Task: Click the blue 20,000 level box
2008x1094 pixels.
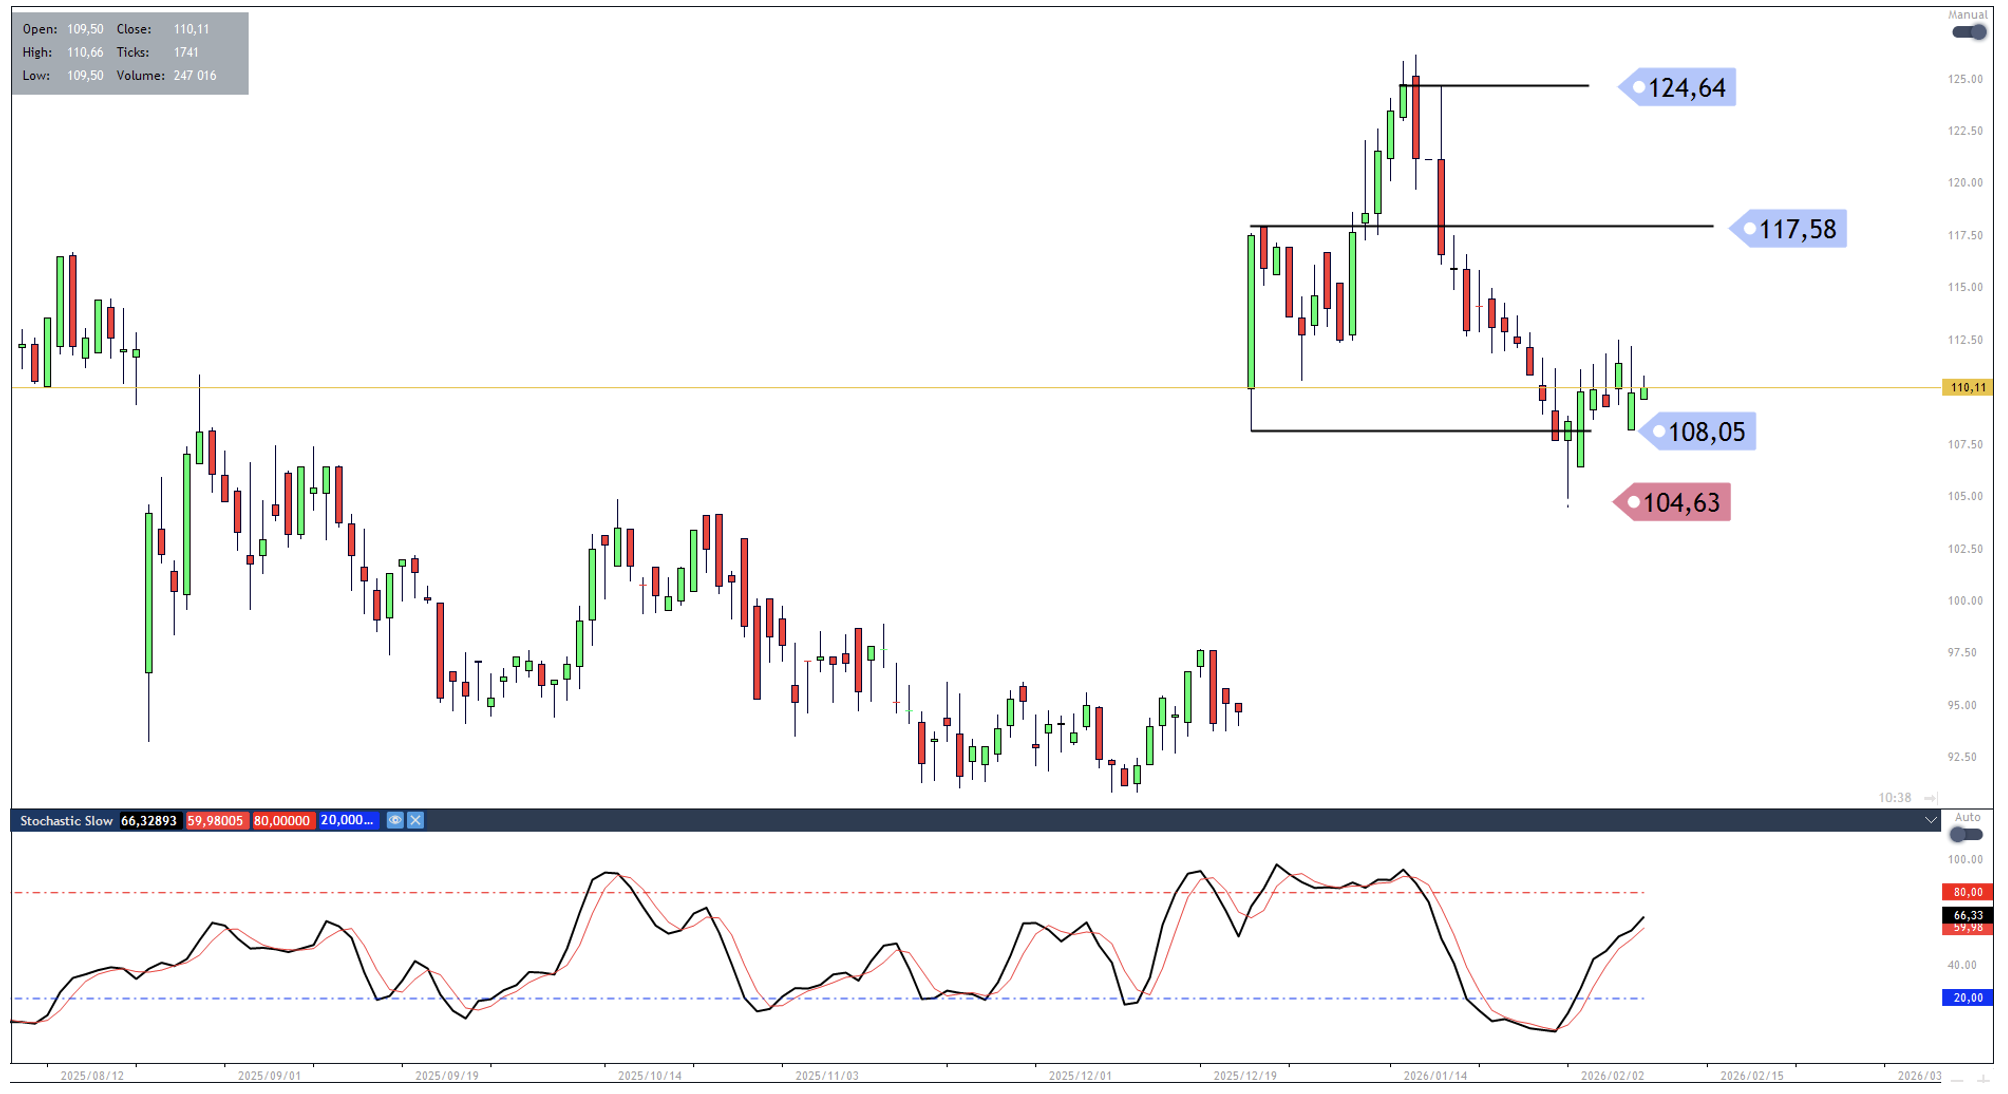Action: [347, 820]
